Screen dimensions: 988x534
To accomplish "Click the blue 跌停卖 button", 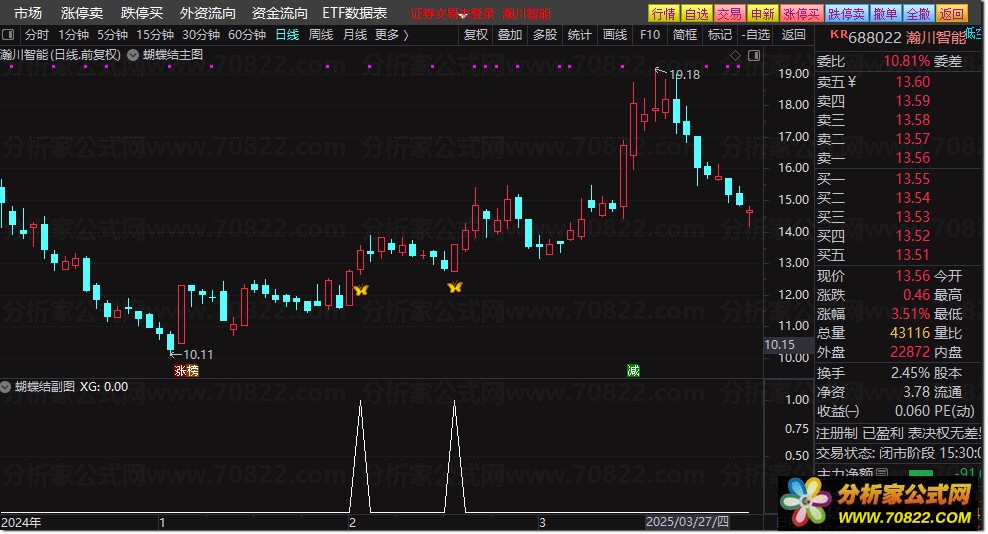I will tap(846, 14).
